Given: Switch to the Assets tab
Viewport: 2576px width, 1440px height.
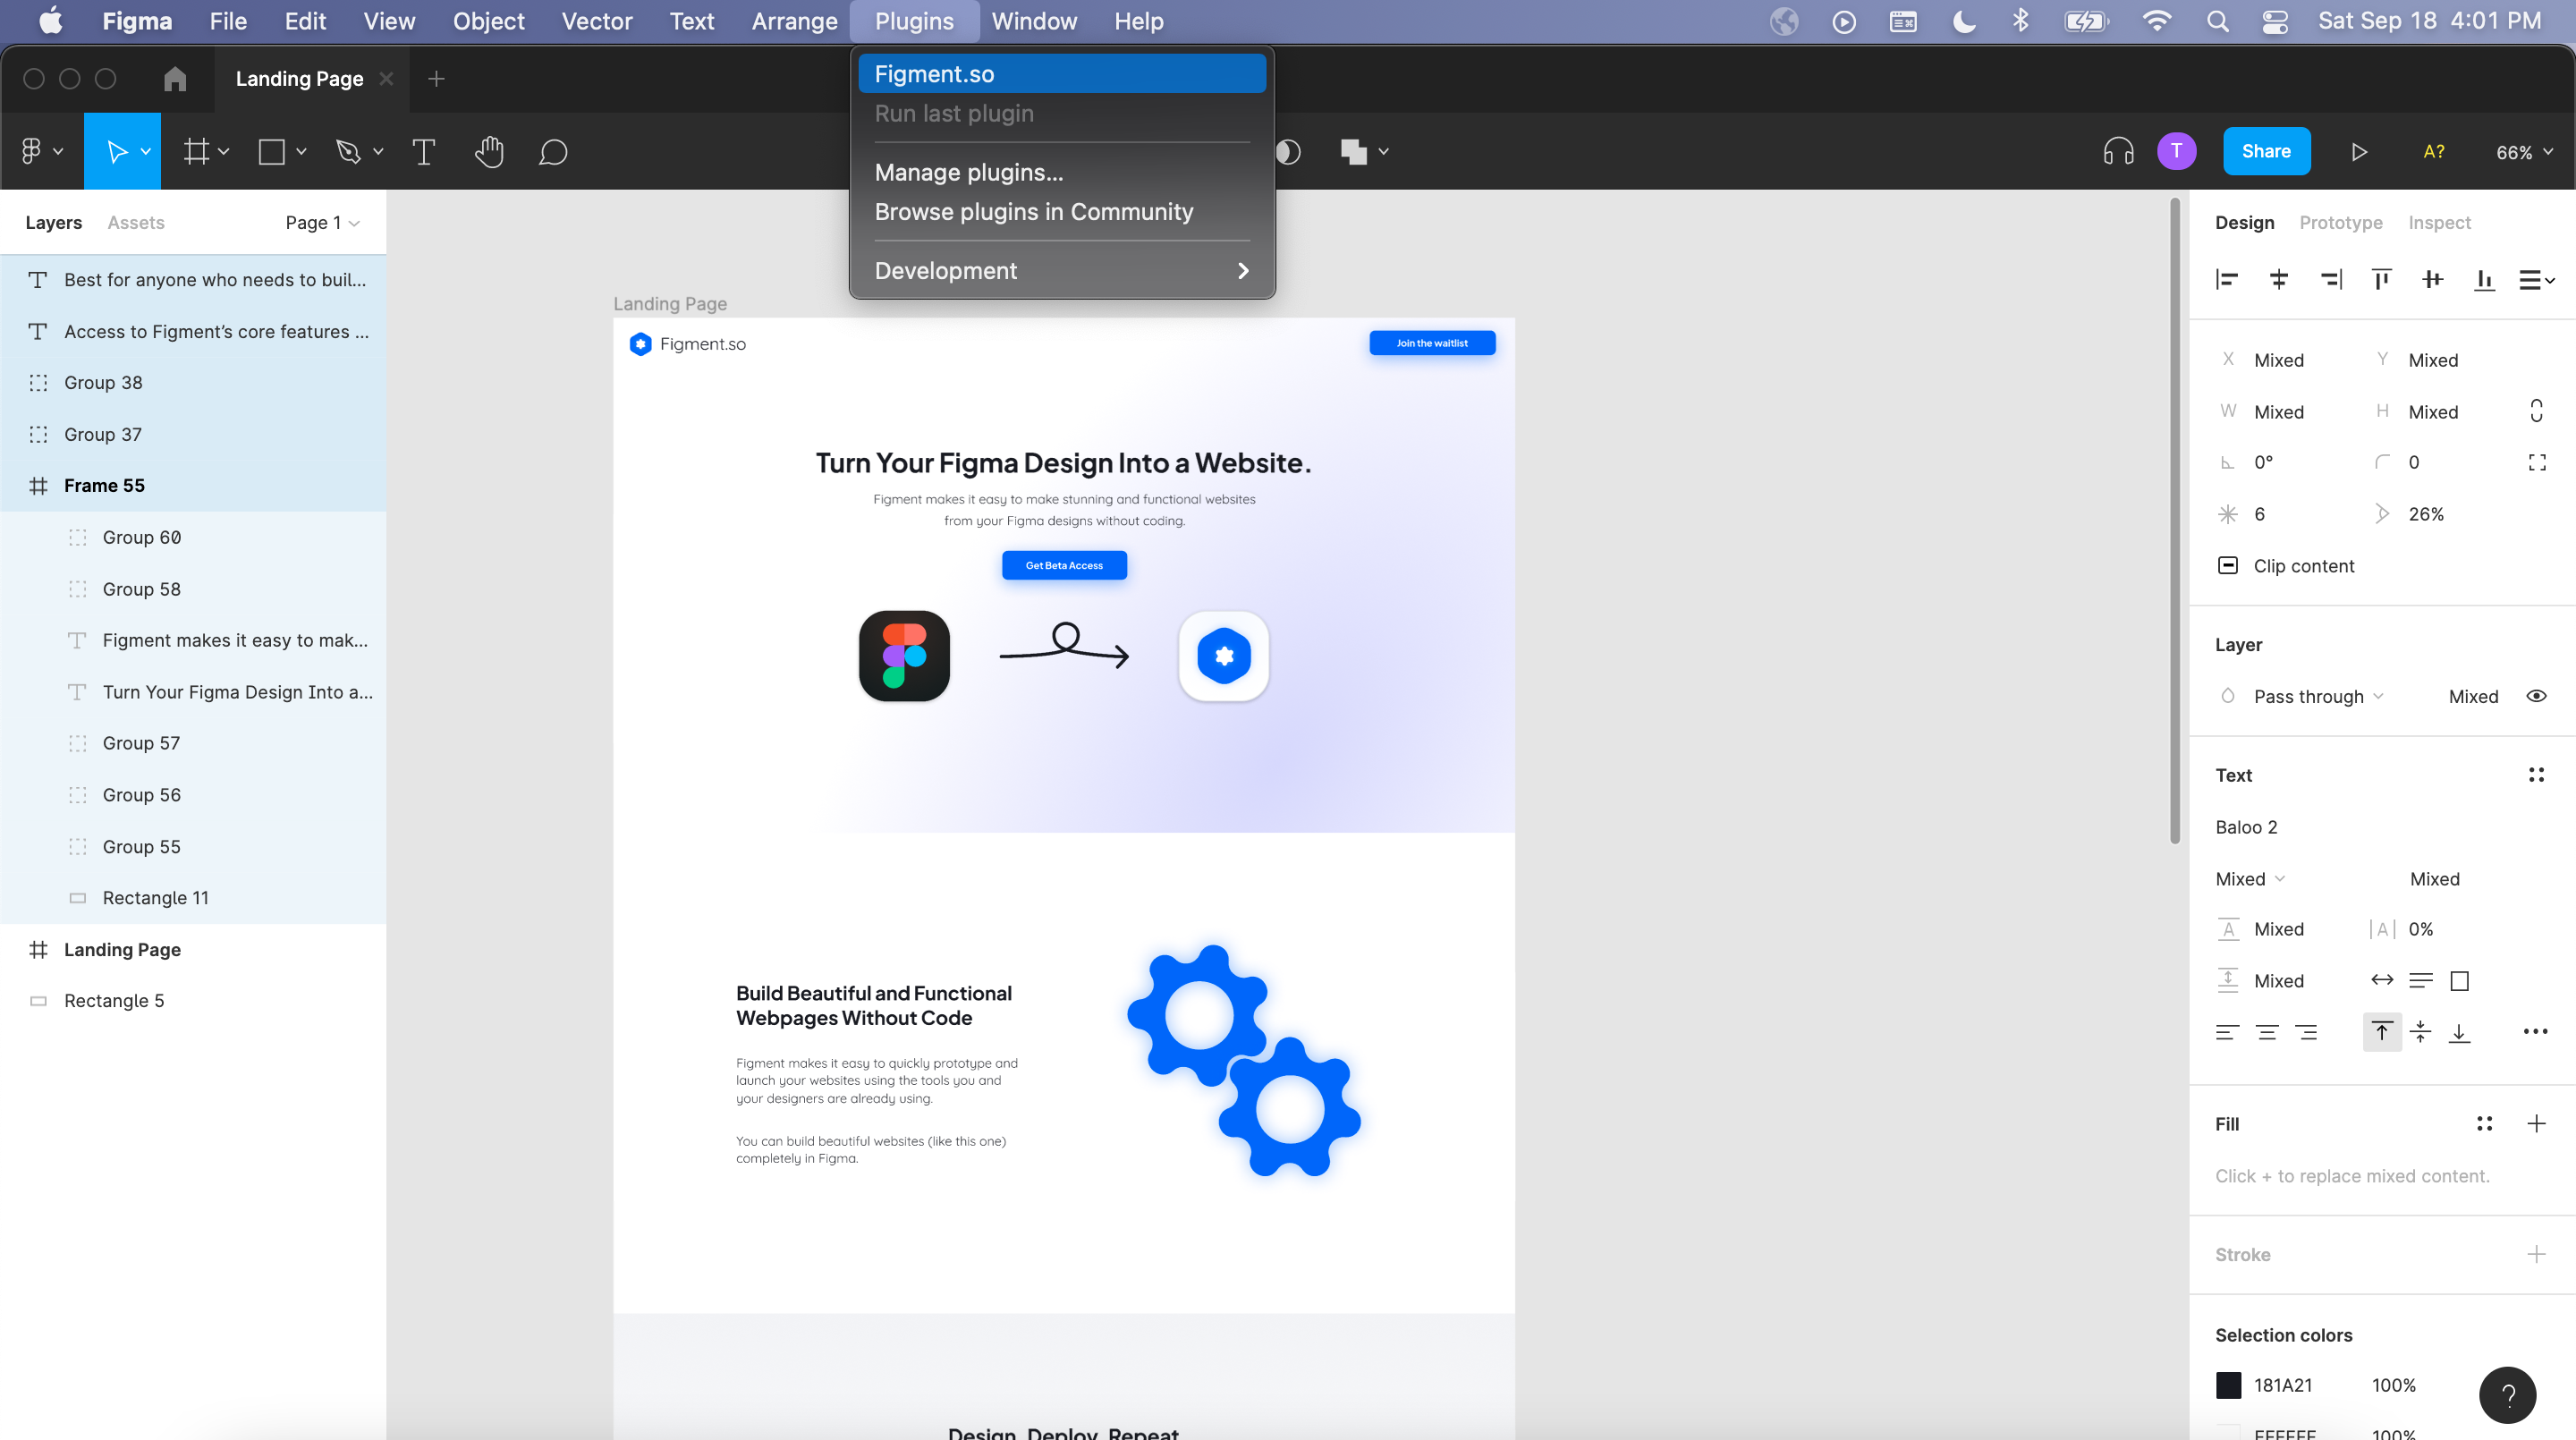Looking at the screenshot, I should [x=136, y=222].
